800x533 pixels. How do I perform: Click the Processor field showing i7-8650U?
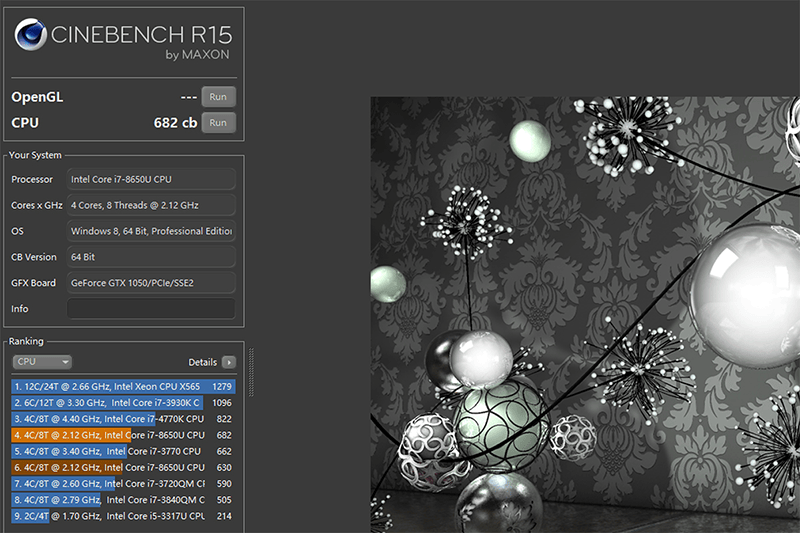tap(151, 179)
